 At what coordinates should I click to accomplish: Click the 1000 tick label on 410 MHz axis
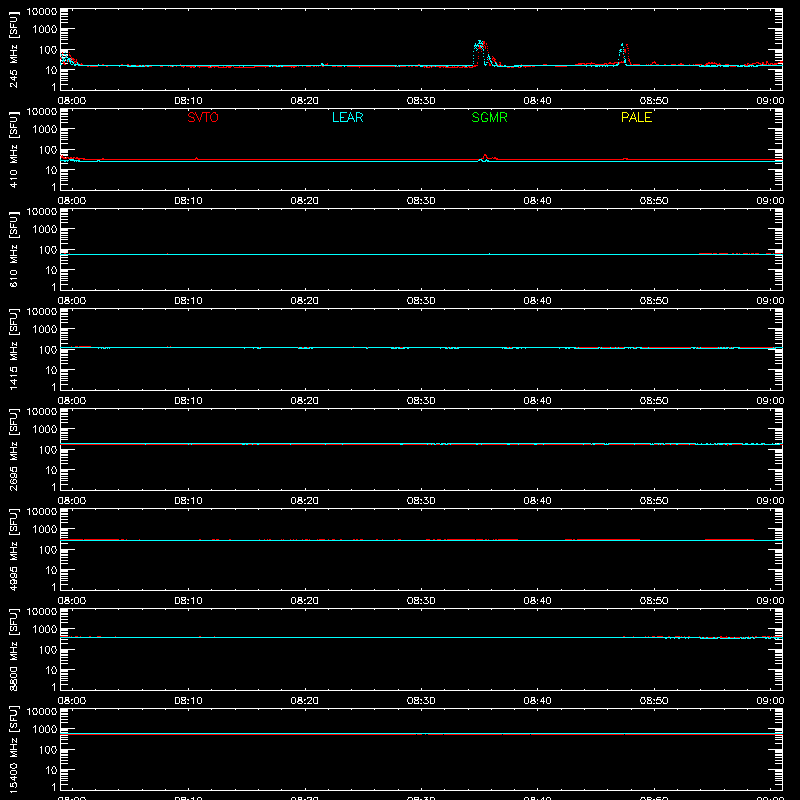45,129
